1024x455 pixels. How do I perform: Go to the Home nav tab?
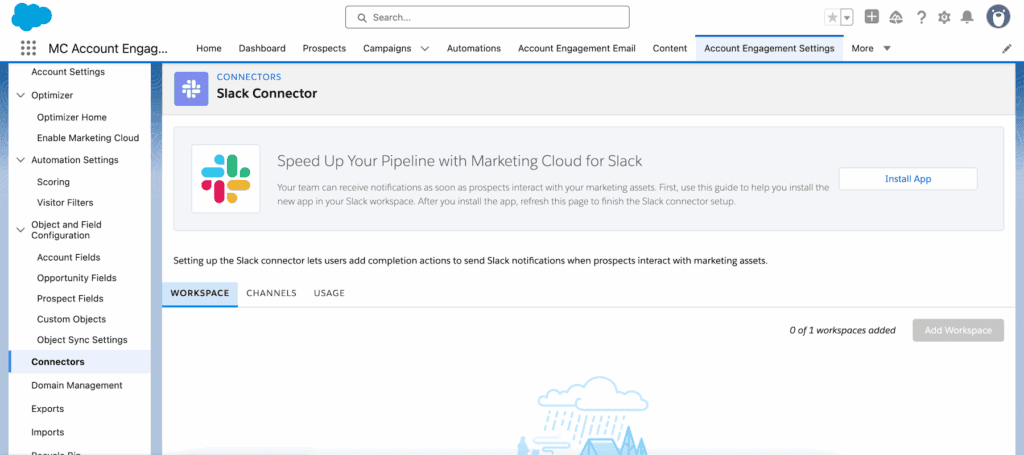(x=209, y=48)
